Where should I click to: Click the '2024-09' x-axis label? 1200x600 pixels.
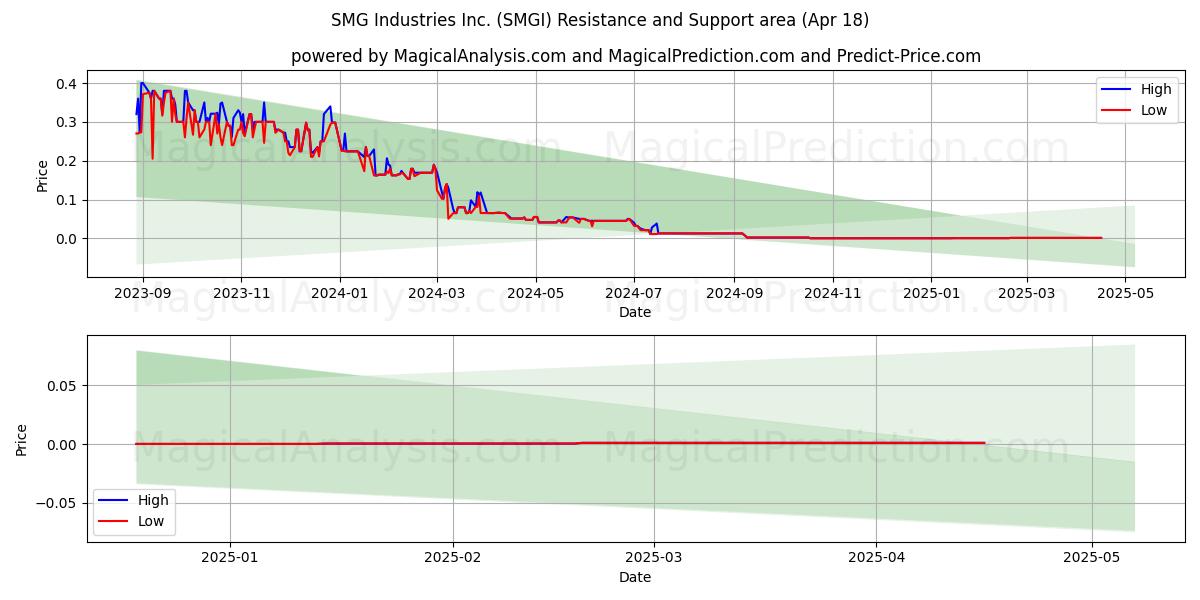pyautogui.click(x=735, y=294)
